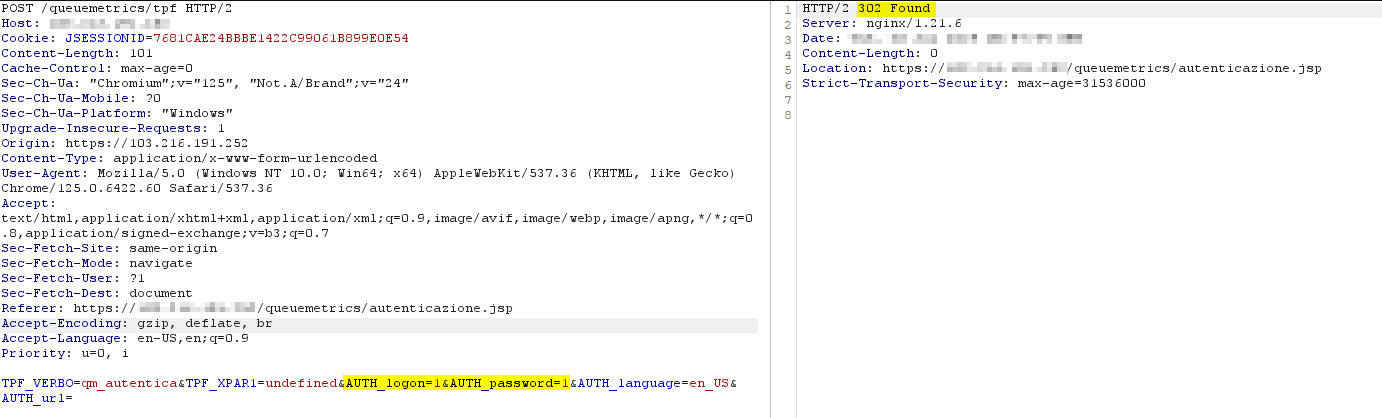Click the AUTH_url= parameter
Viewport: 1382px width, 418px height.
pos(37,398)
